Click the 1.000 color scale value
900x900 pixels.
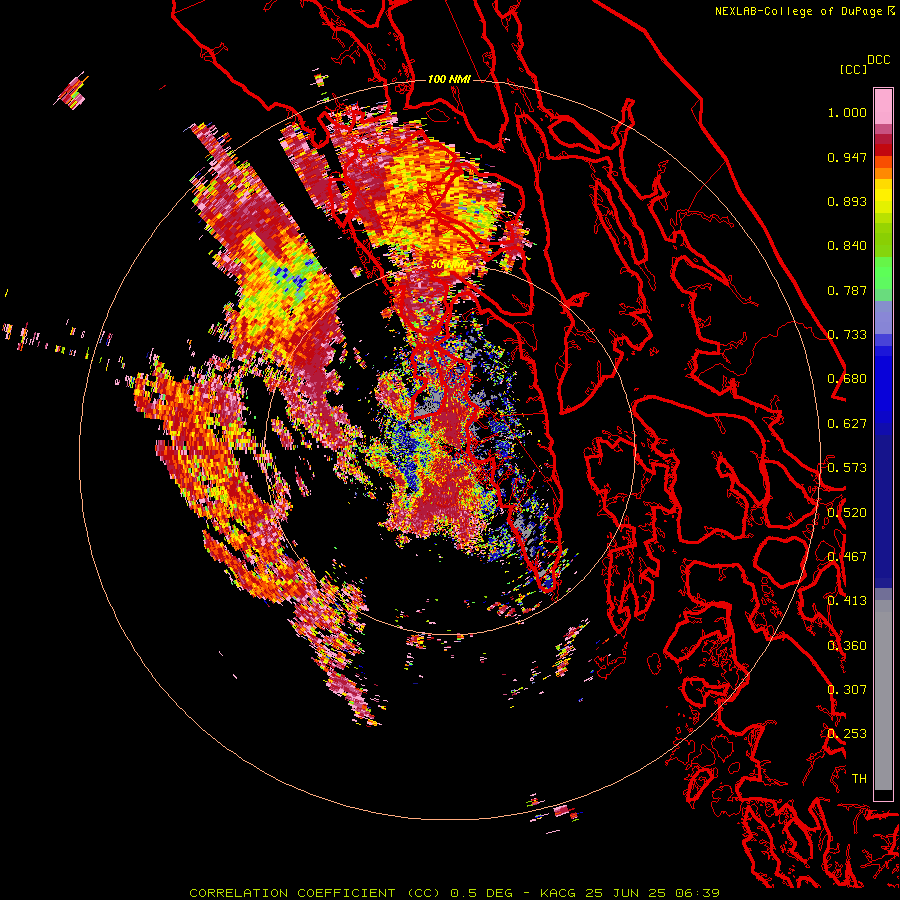point(847,112)
